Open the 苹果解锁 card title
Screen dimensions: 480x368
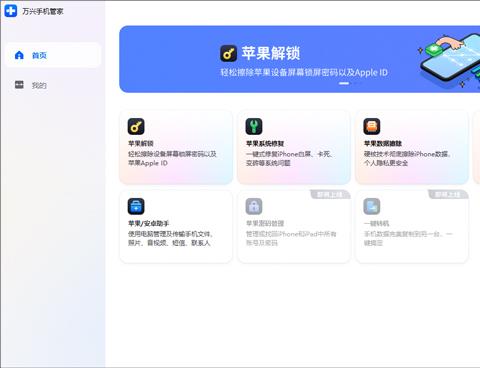[x=141, y=143]
